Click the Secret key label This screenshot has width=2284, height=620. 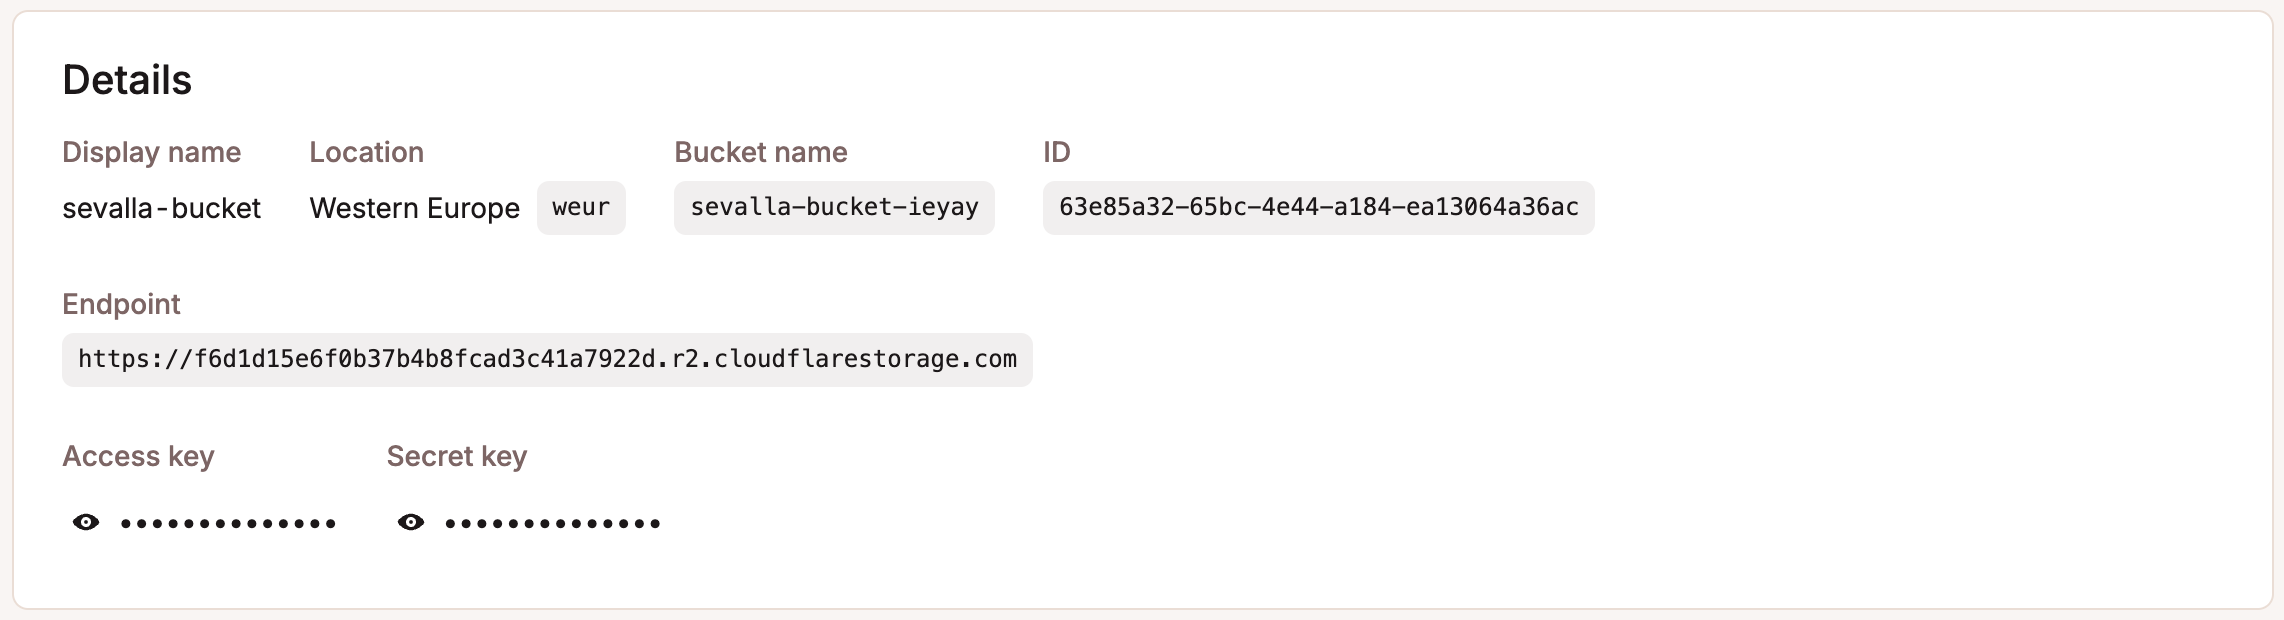[457, 456]
